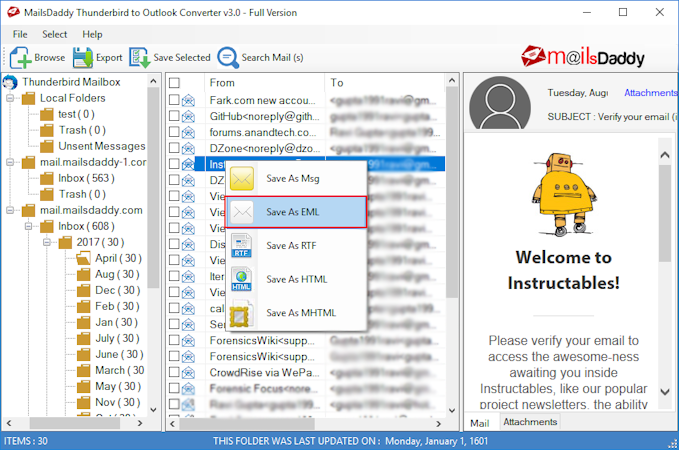679x450 pixels.
Task: Sort the list by the To column
Action: point(385,83)
